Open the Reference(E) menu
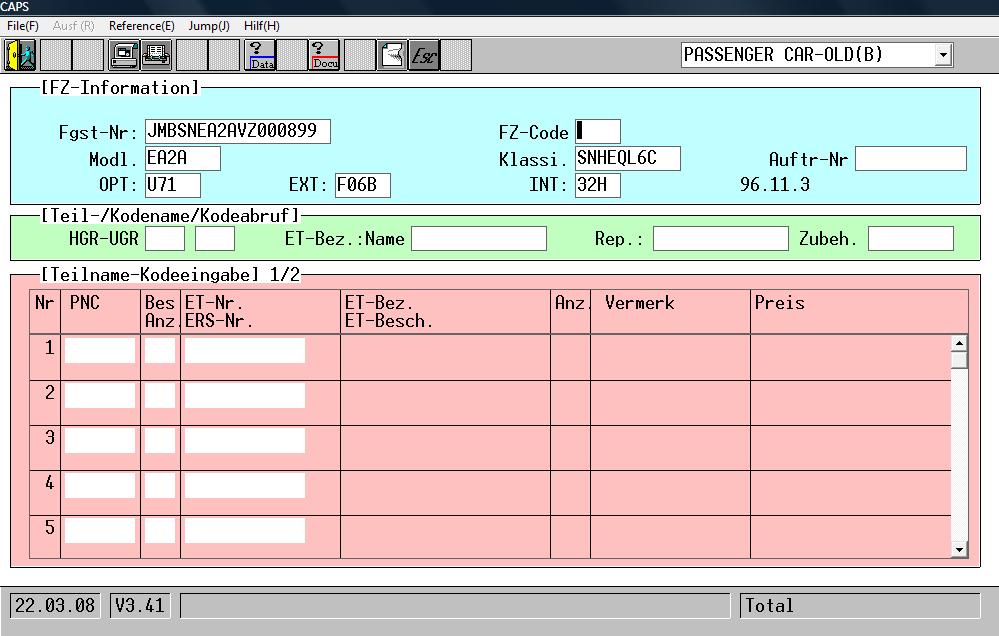This screenshot has width=999, height=636. pos(141,25)
